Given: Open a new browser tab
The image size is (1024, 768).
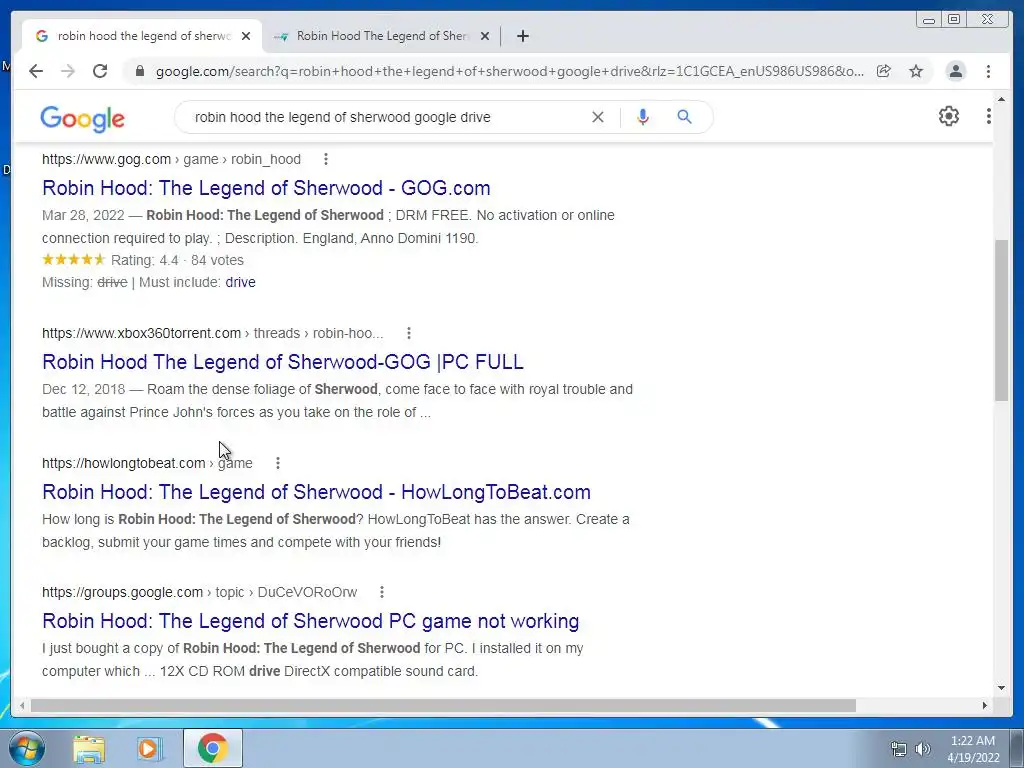Looking at the screenshot, I should pos(522,36).
